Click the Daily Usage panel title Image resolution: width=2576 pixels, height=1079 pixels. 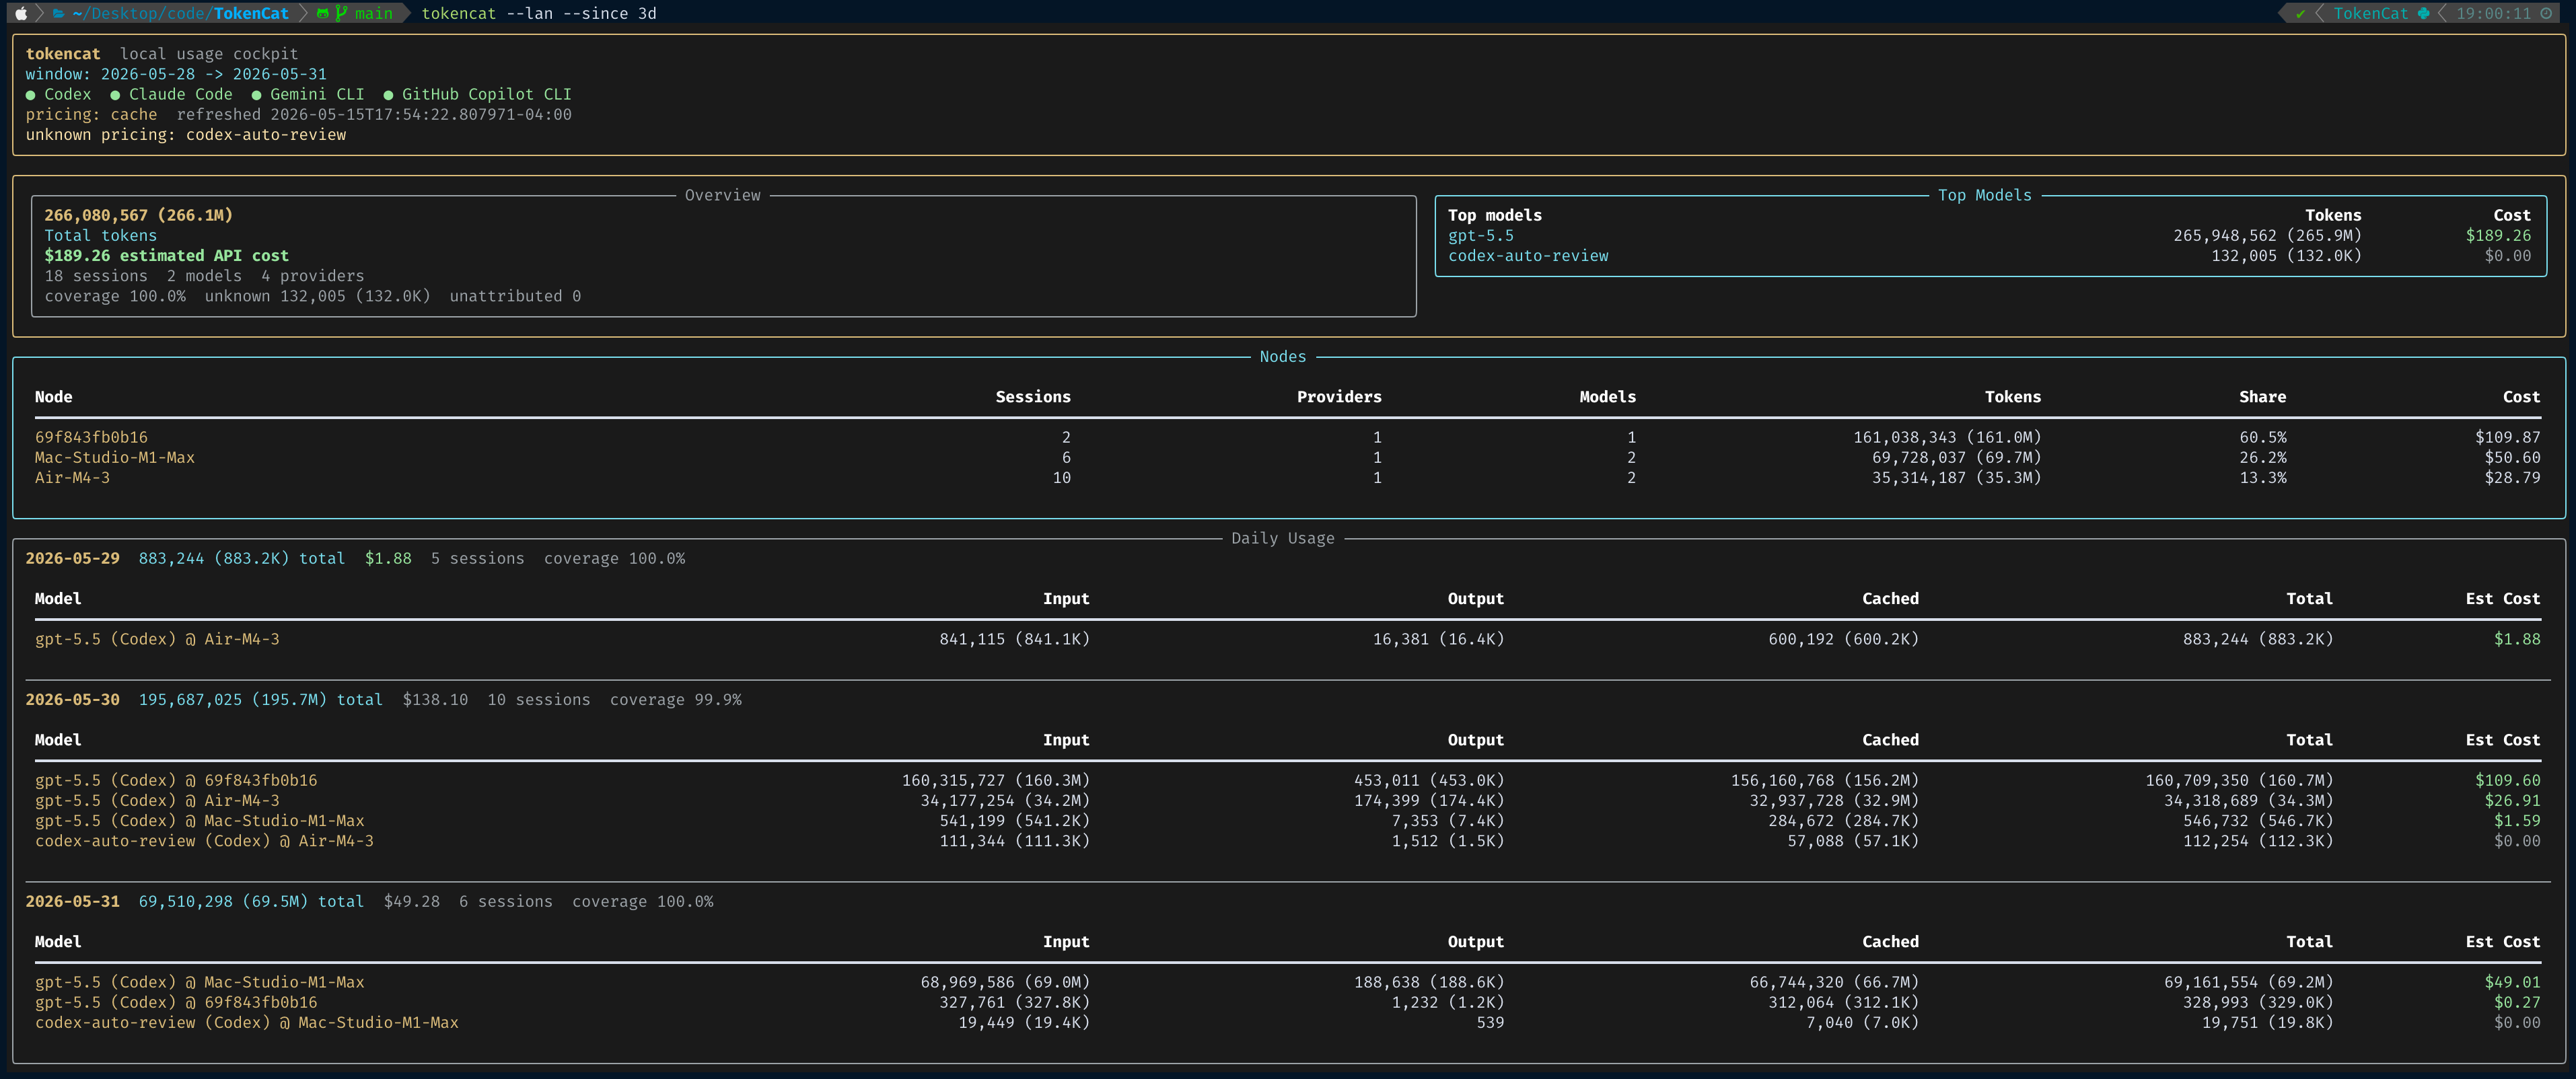[x=1282, y=538]
